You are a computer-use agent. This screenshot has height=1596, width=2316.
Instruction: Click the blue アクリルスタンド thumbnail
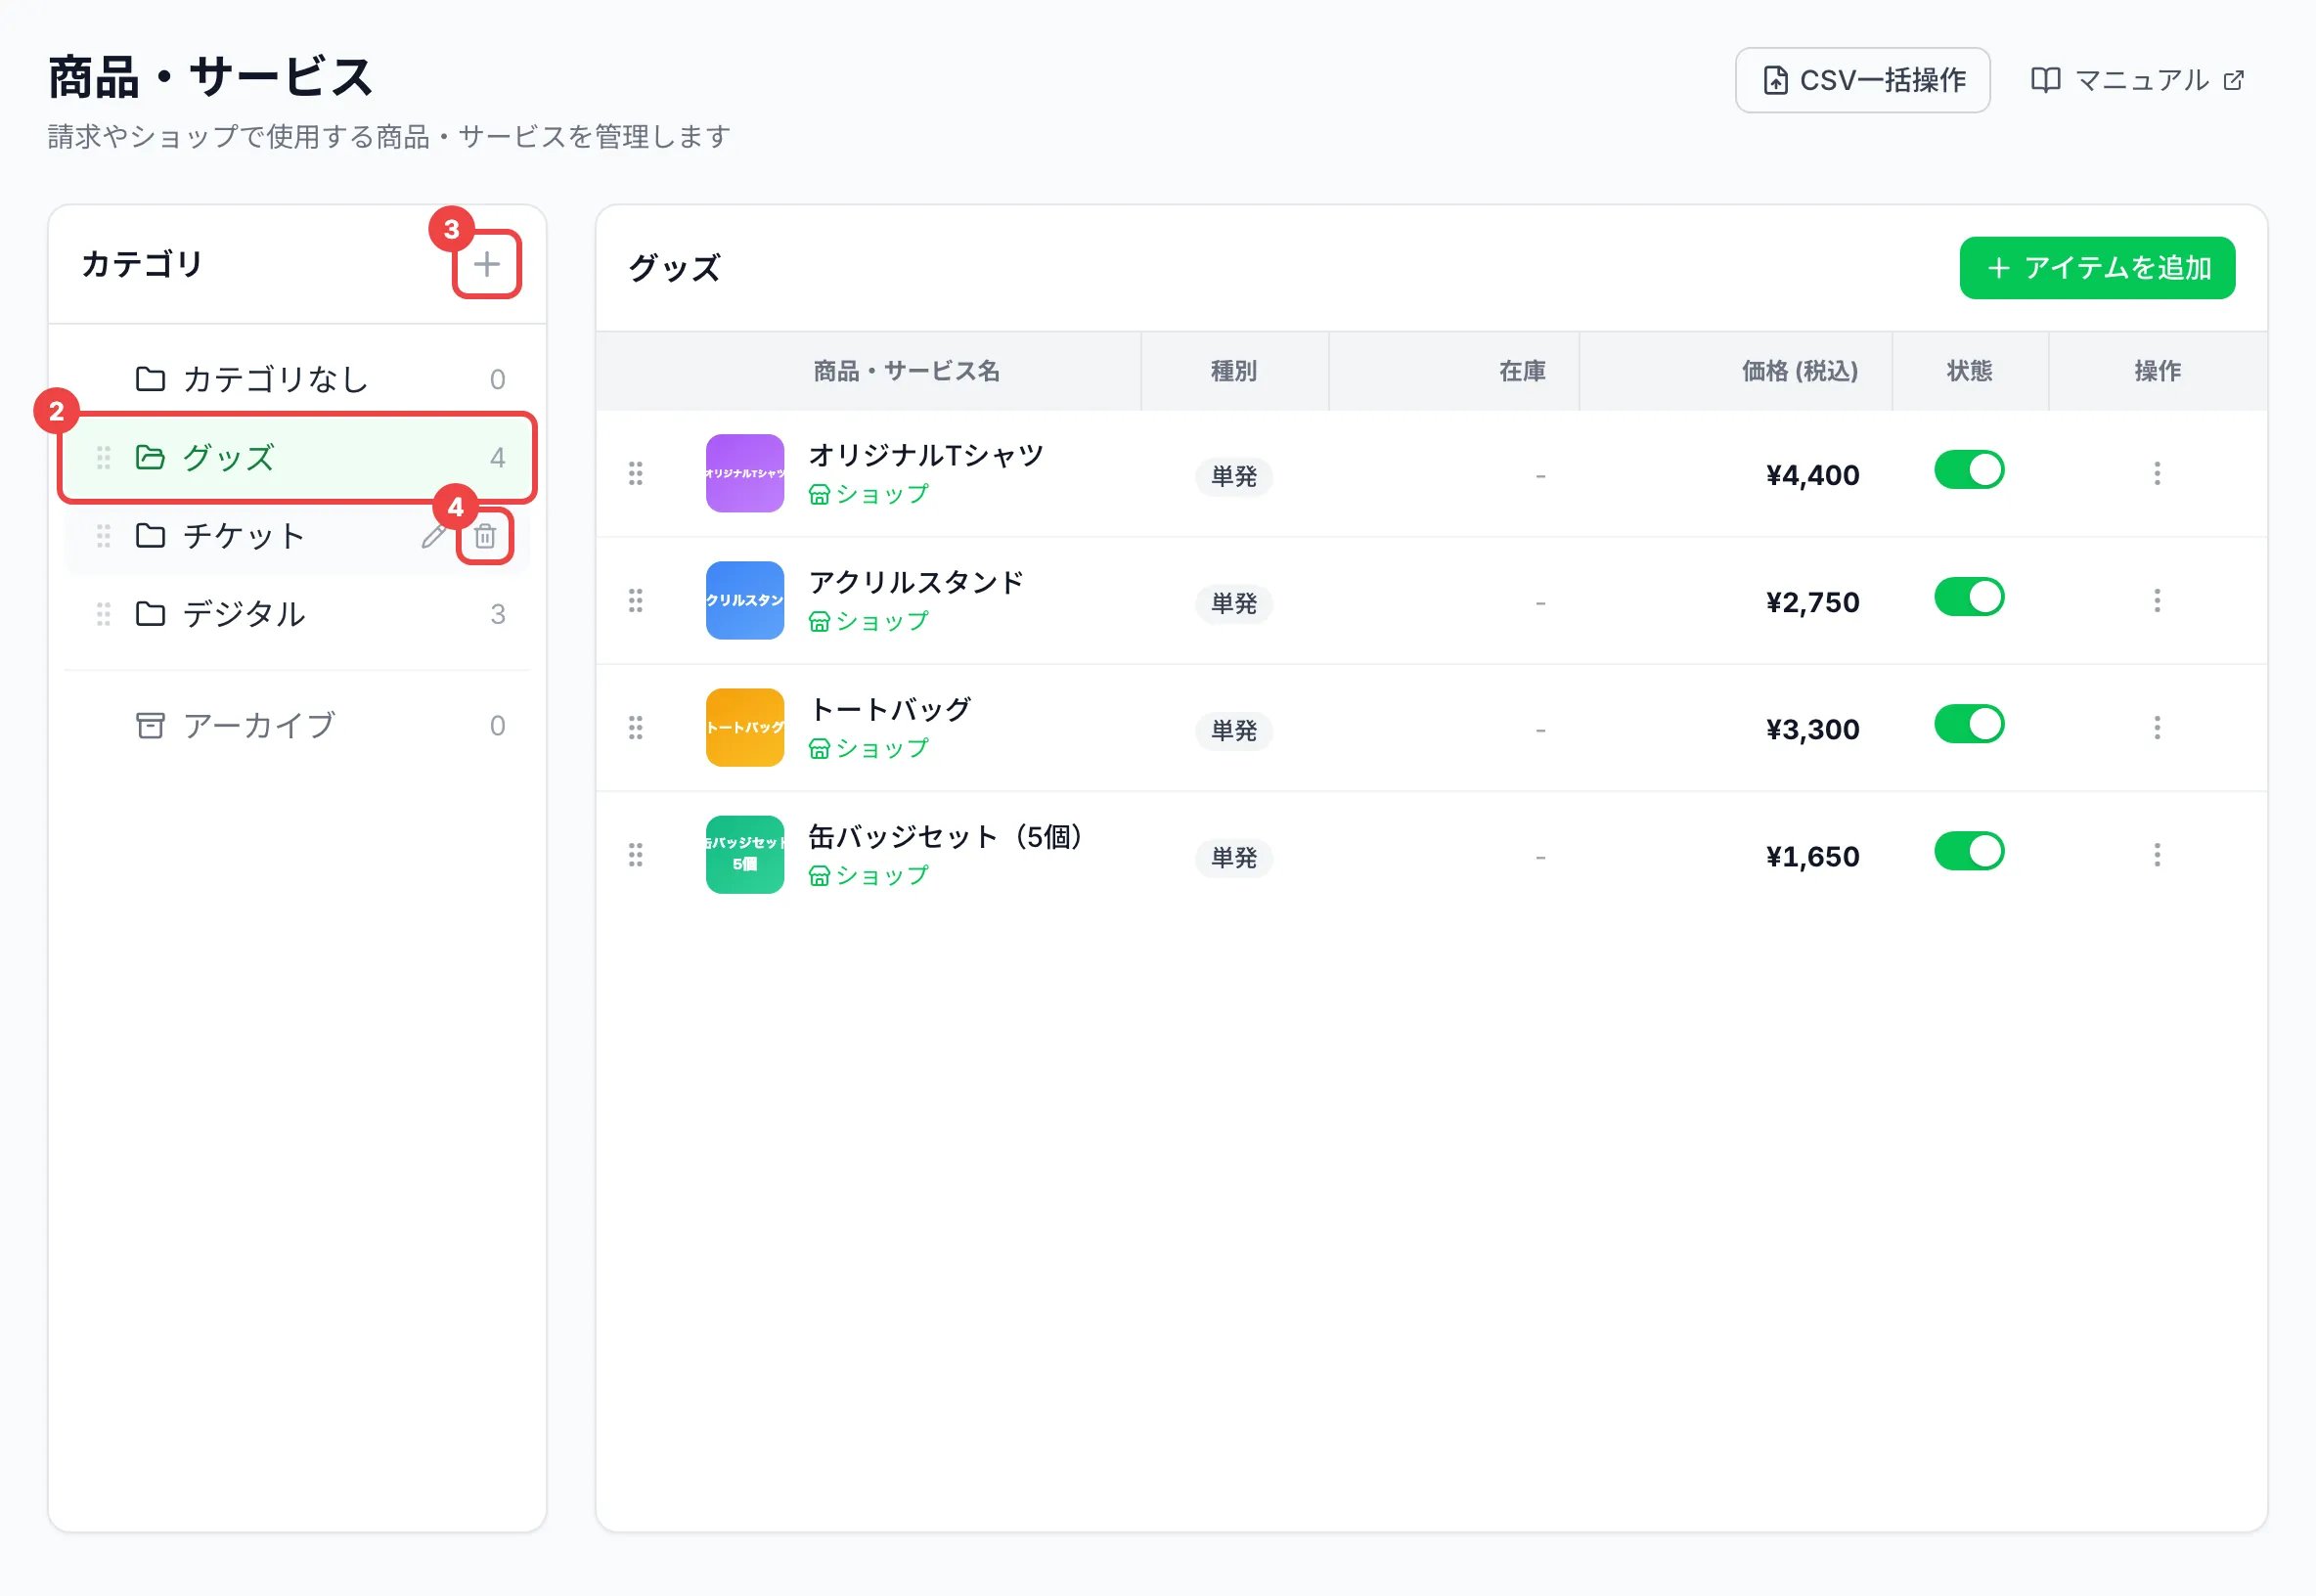(x=745, y=600)
